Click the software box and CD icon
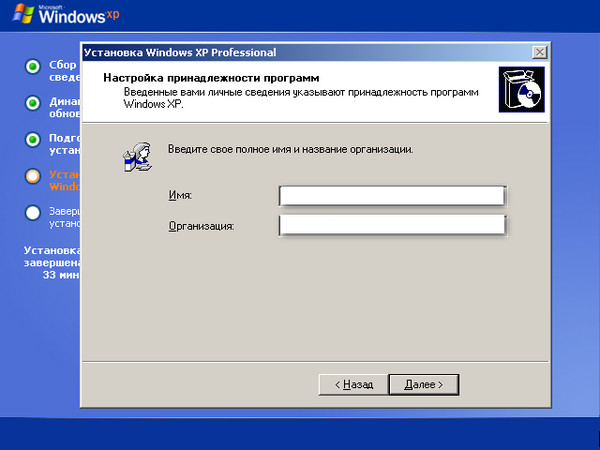600x450 pixels. pos(522,90)
